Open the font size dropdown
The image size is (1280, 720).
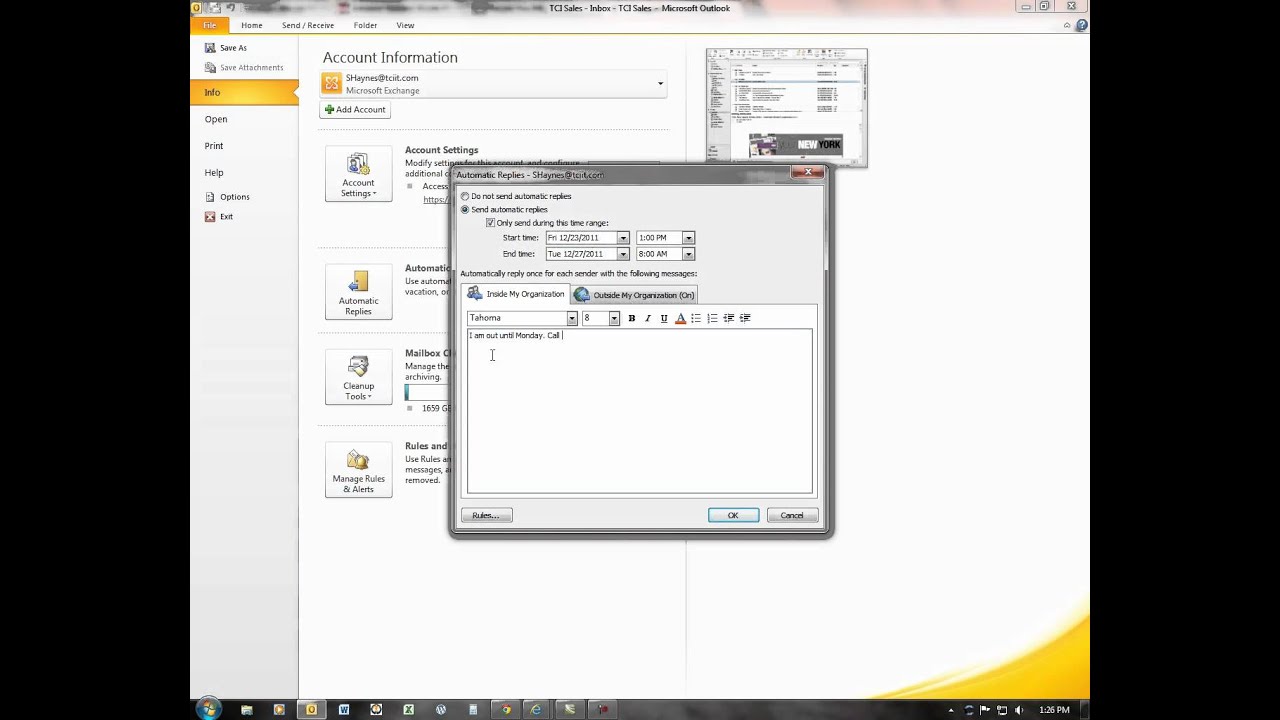pos(614,318)
